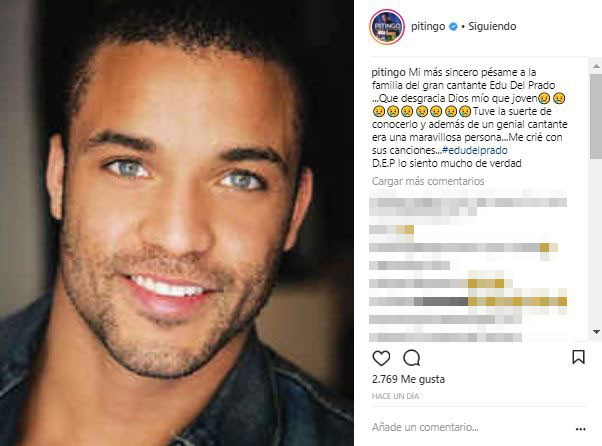
Task: Click scrollbar up arrow in comments
Action: (x=596, y=66)
